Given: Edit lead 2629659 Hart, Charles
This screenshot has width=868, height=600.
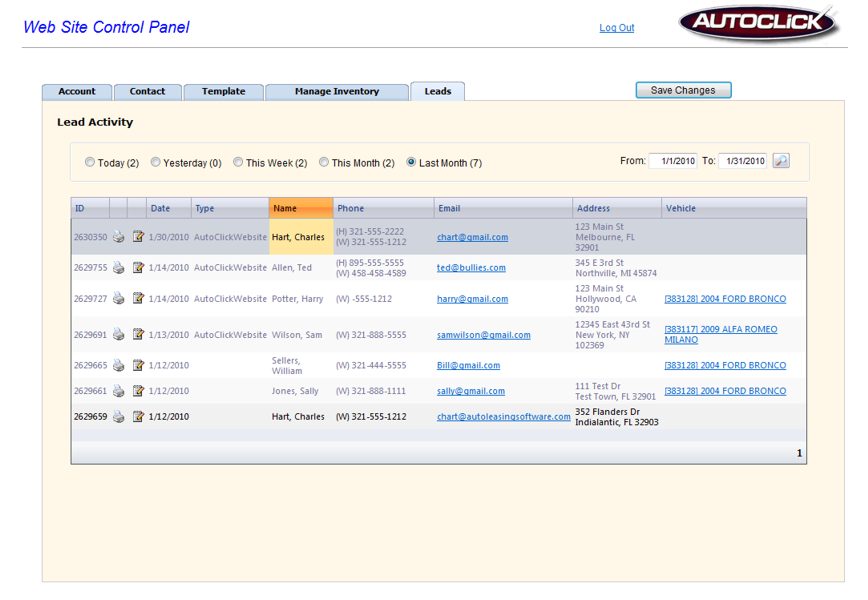Looking at the screenshot, I should [x=138, y=416].
